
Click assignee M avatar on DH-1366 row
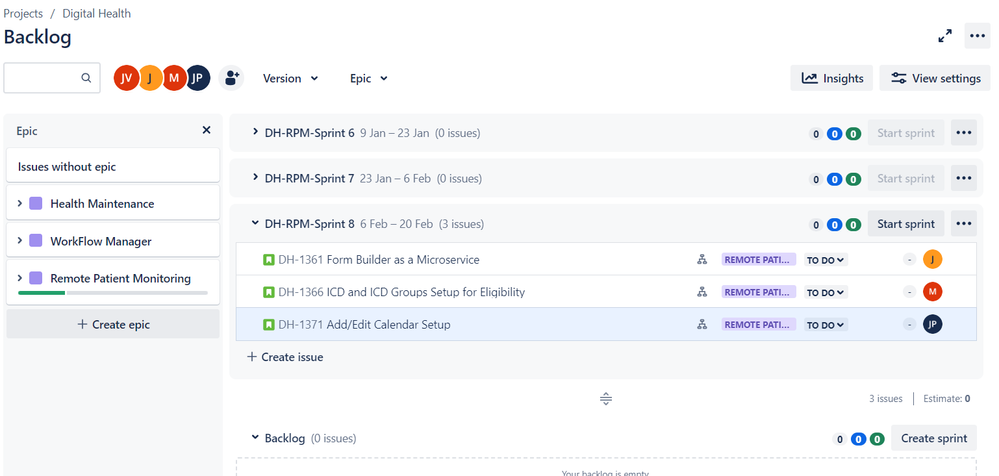point(932,292)
